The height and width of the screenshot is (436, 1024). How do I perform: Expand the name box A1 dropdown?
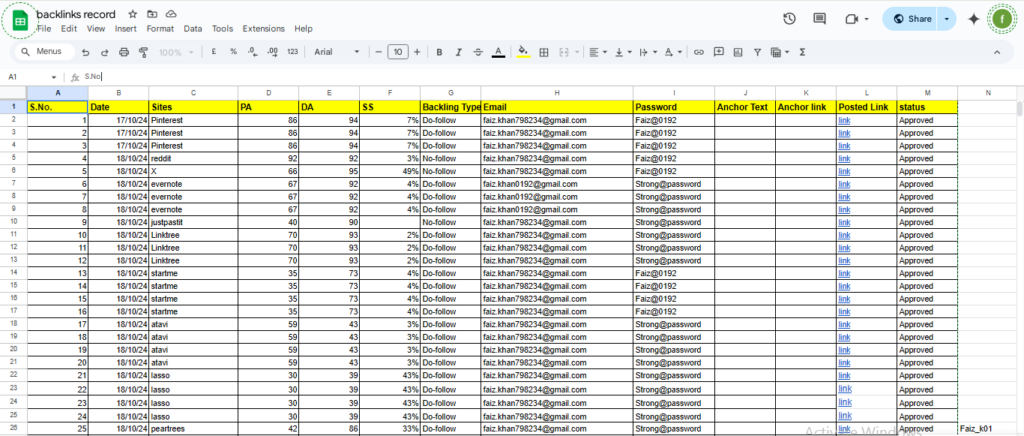coord(54,77)
